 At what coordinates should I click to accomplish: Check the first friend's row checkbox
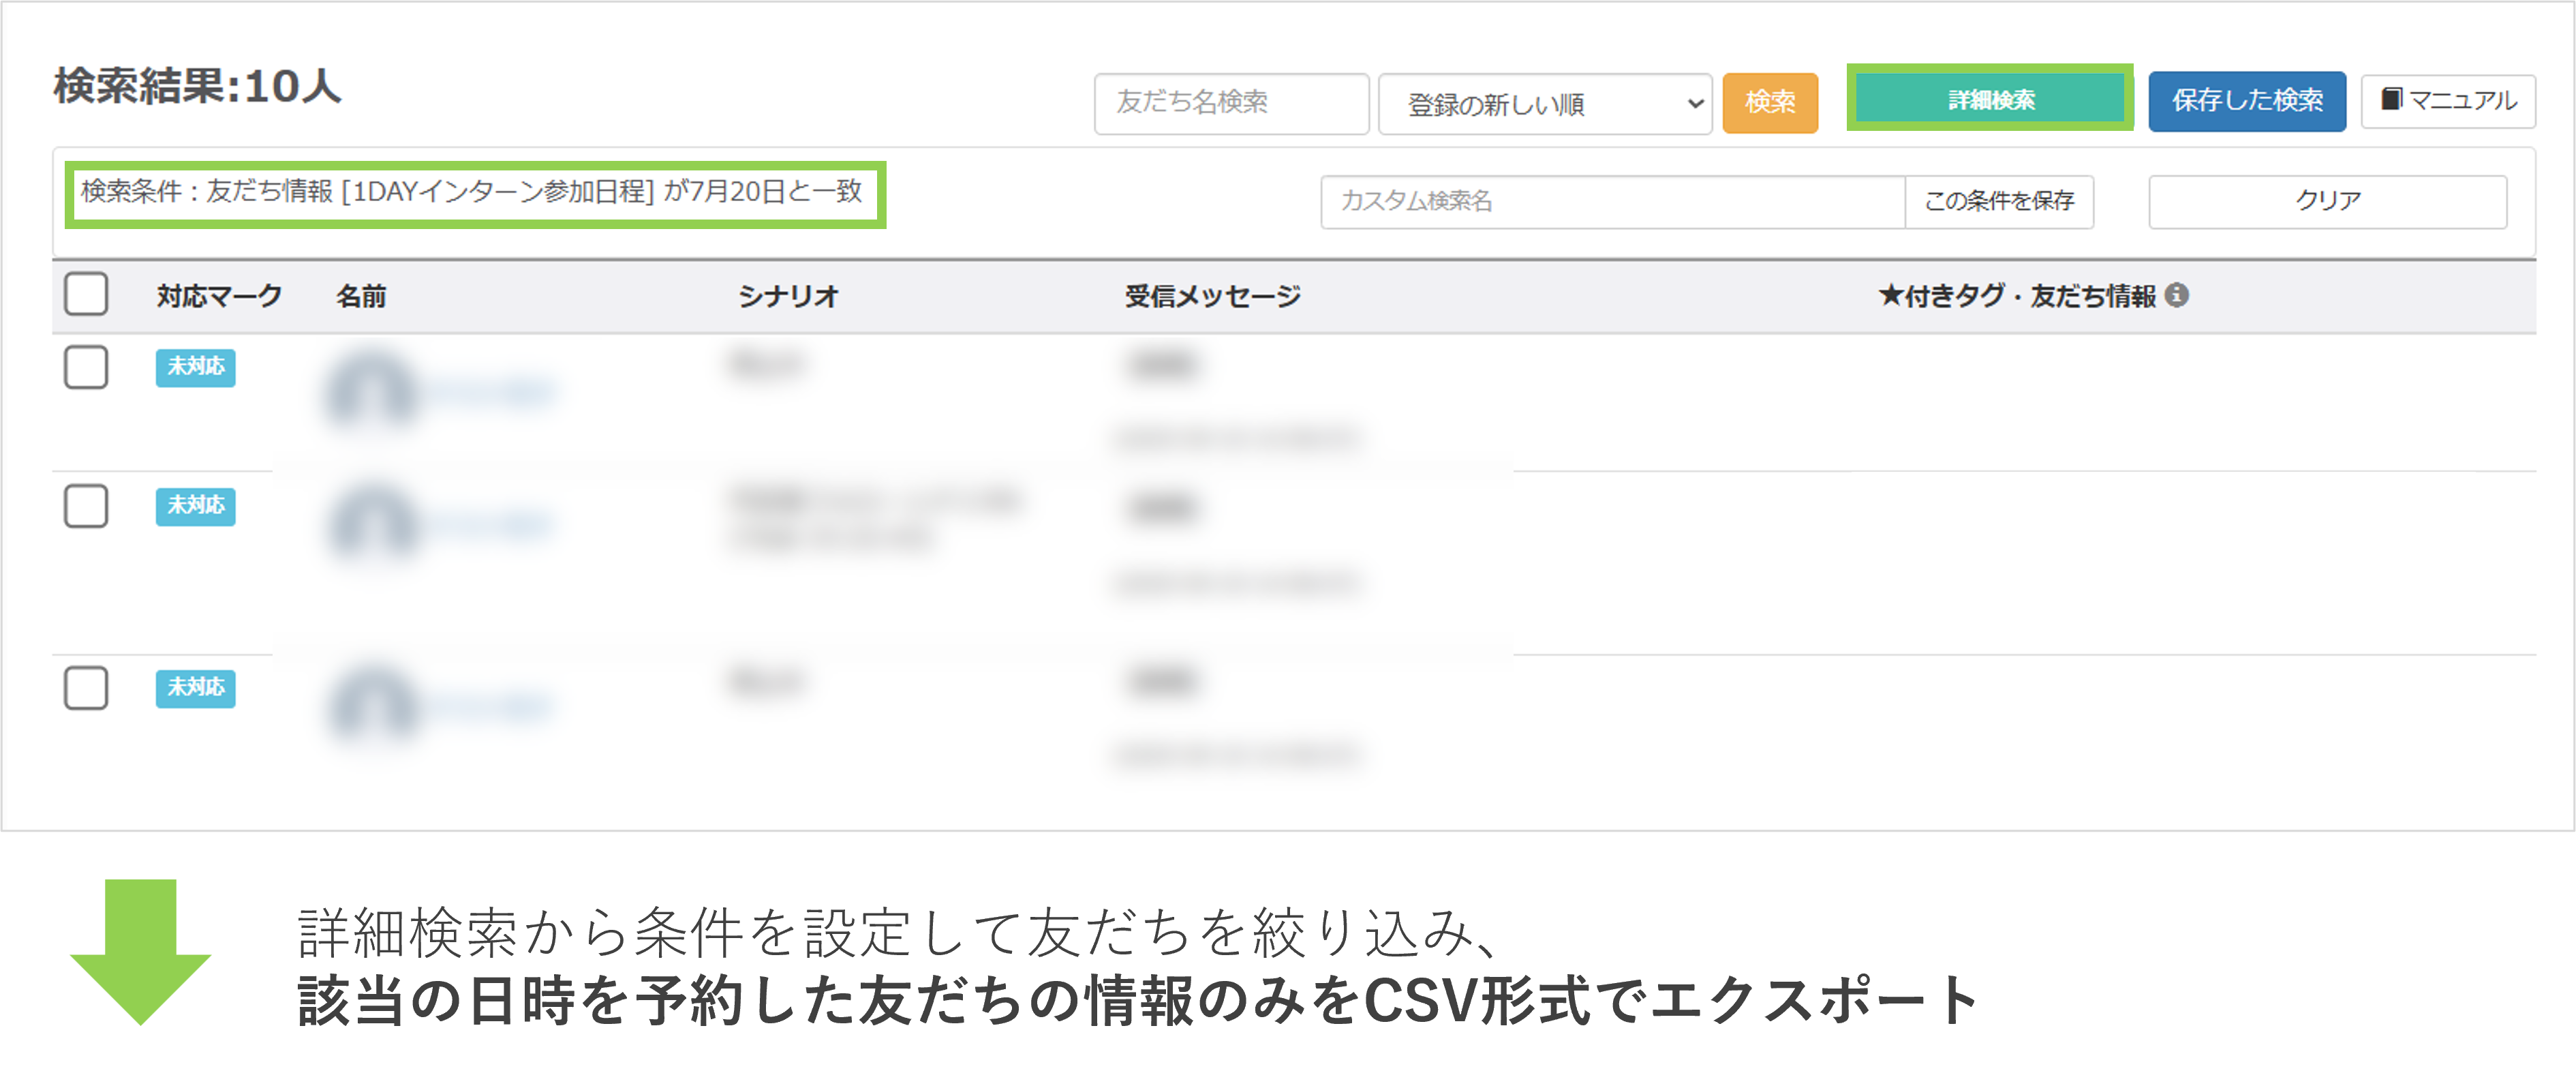click(86, 367)
